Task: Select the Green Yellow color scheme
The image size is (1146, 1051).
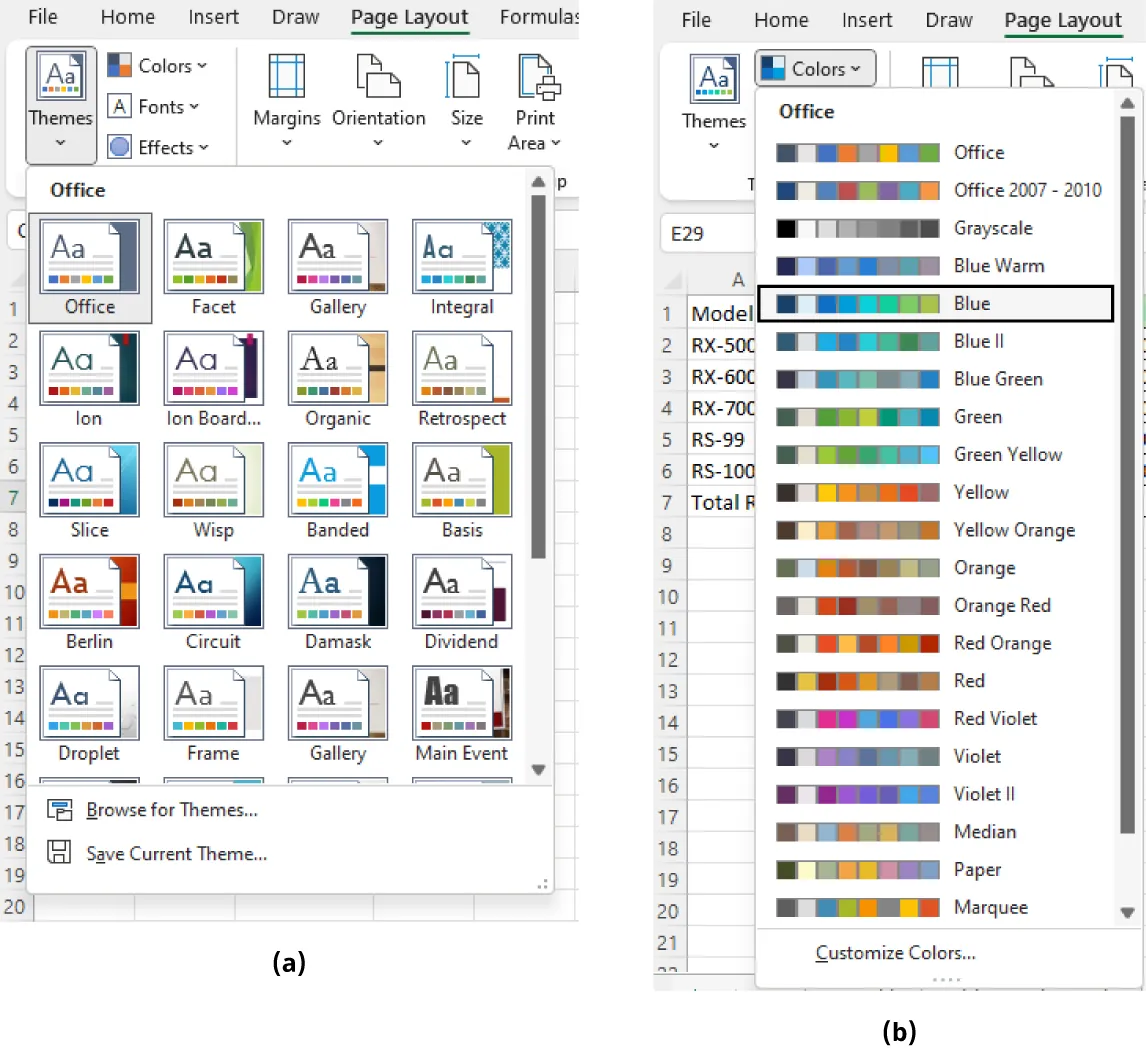Action: [x=1008, y=455]
